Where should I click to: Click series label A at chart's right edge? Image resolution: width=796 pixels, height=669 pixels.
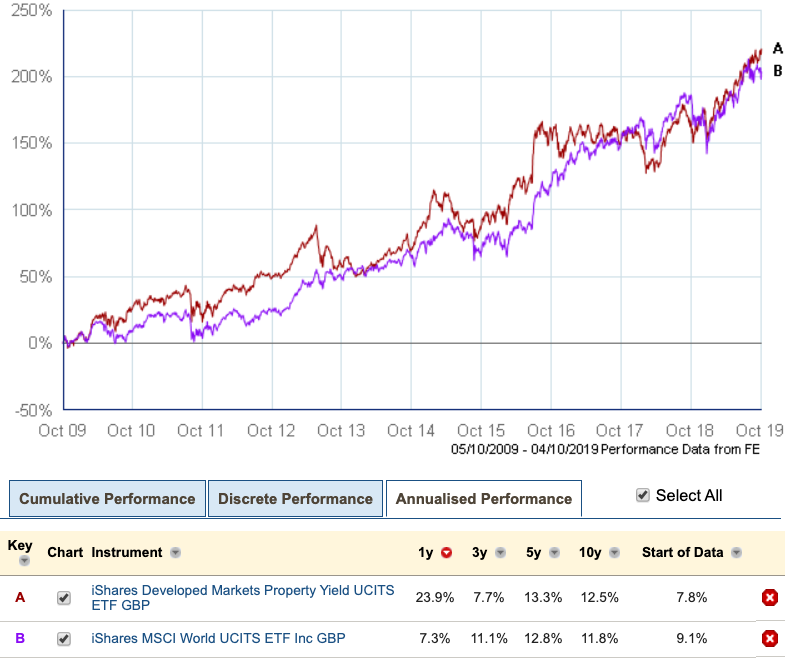[x=778, y=48]
